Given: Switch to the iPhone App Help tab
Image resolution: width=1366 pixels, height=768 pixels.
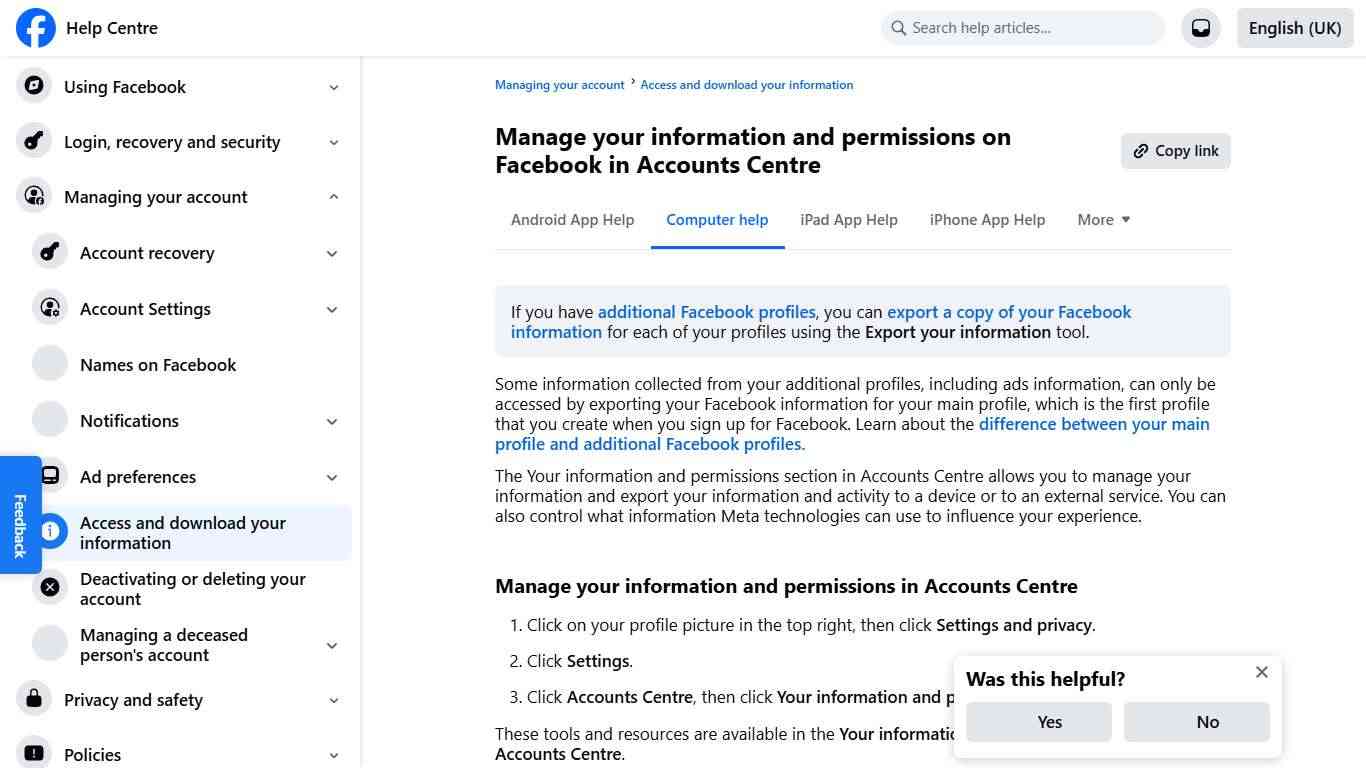Looking at the screenshot, I should click(987, 219).
